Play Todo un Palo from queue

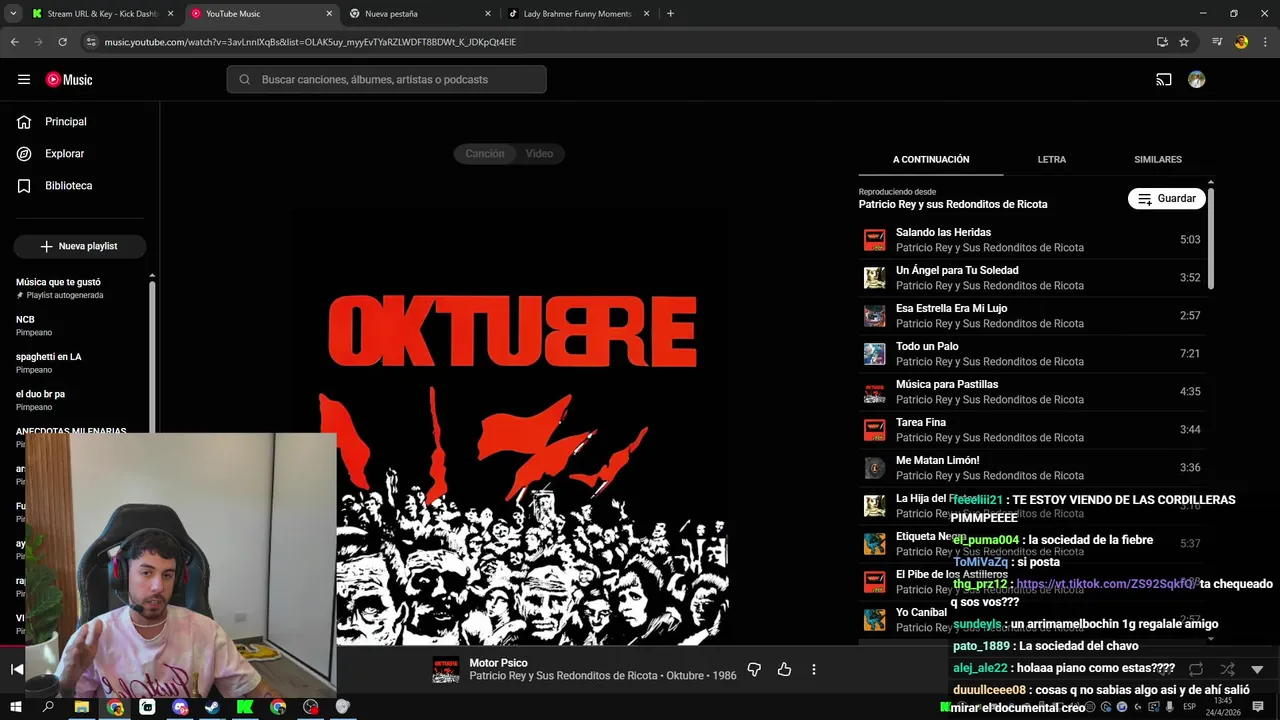click(x=1032, y=354)
